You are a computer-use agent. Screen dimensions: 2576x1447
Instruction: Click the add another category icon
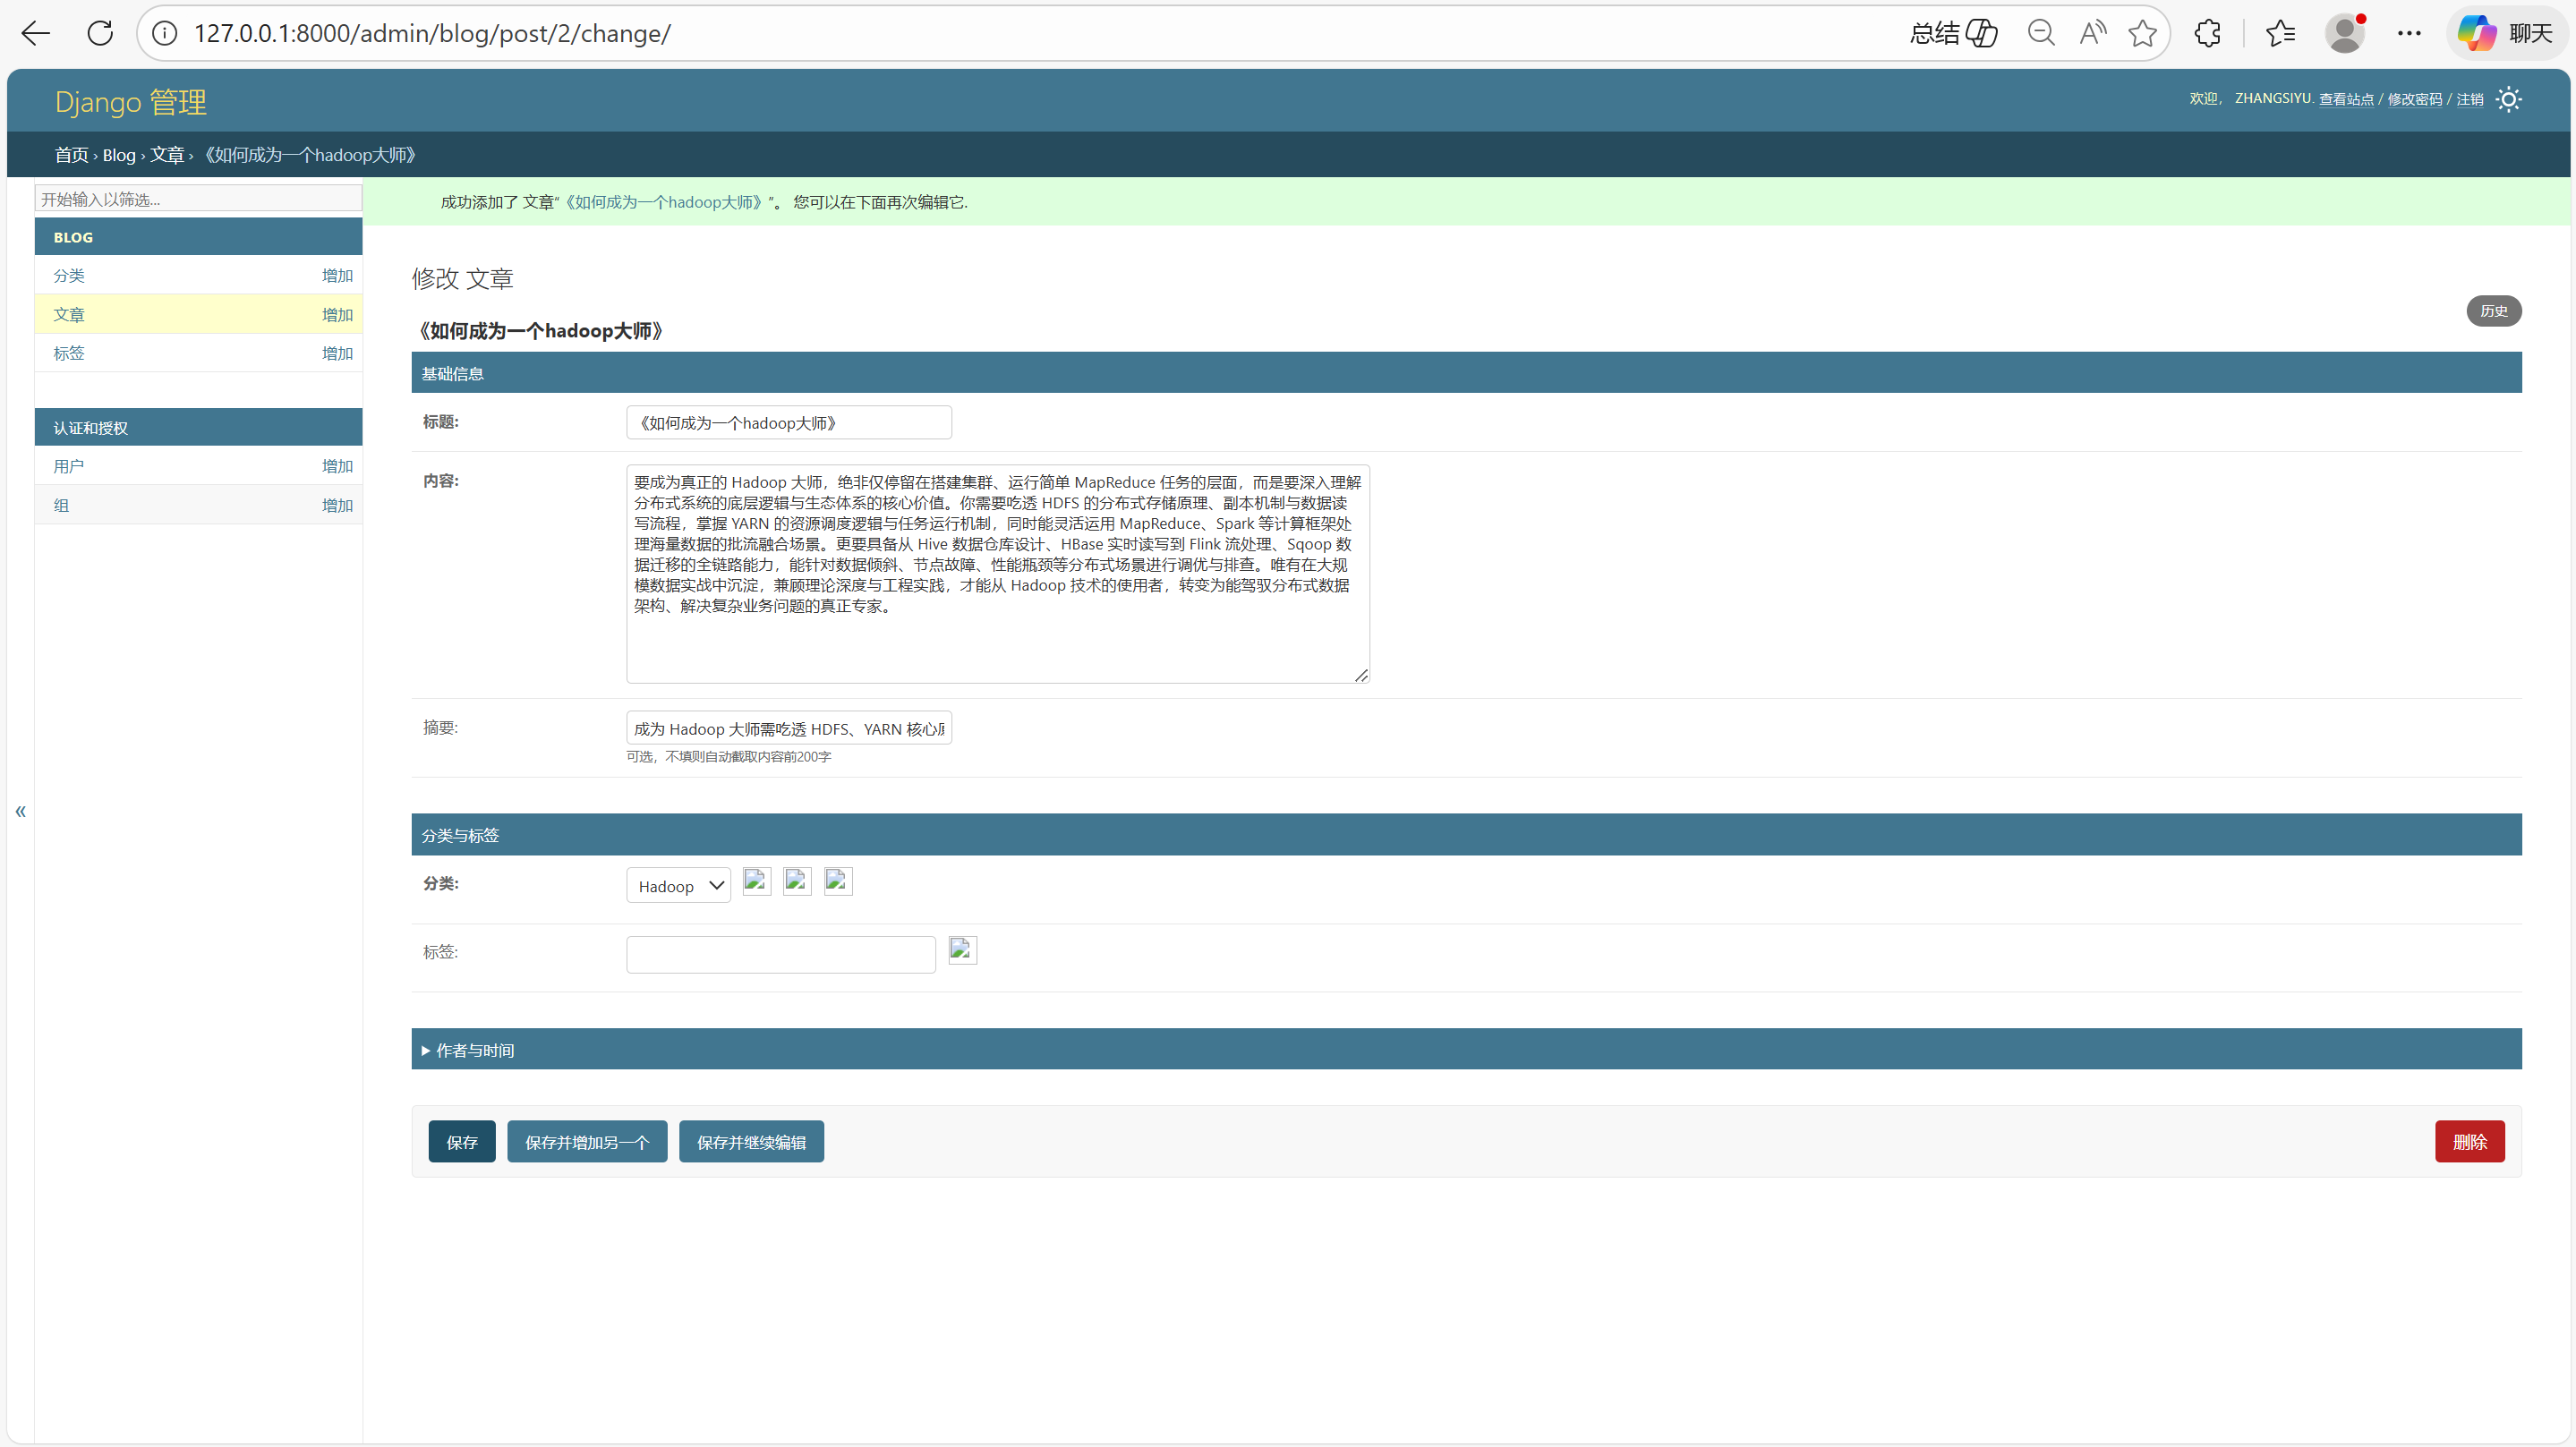[797, 881]
